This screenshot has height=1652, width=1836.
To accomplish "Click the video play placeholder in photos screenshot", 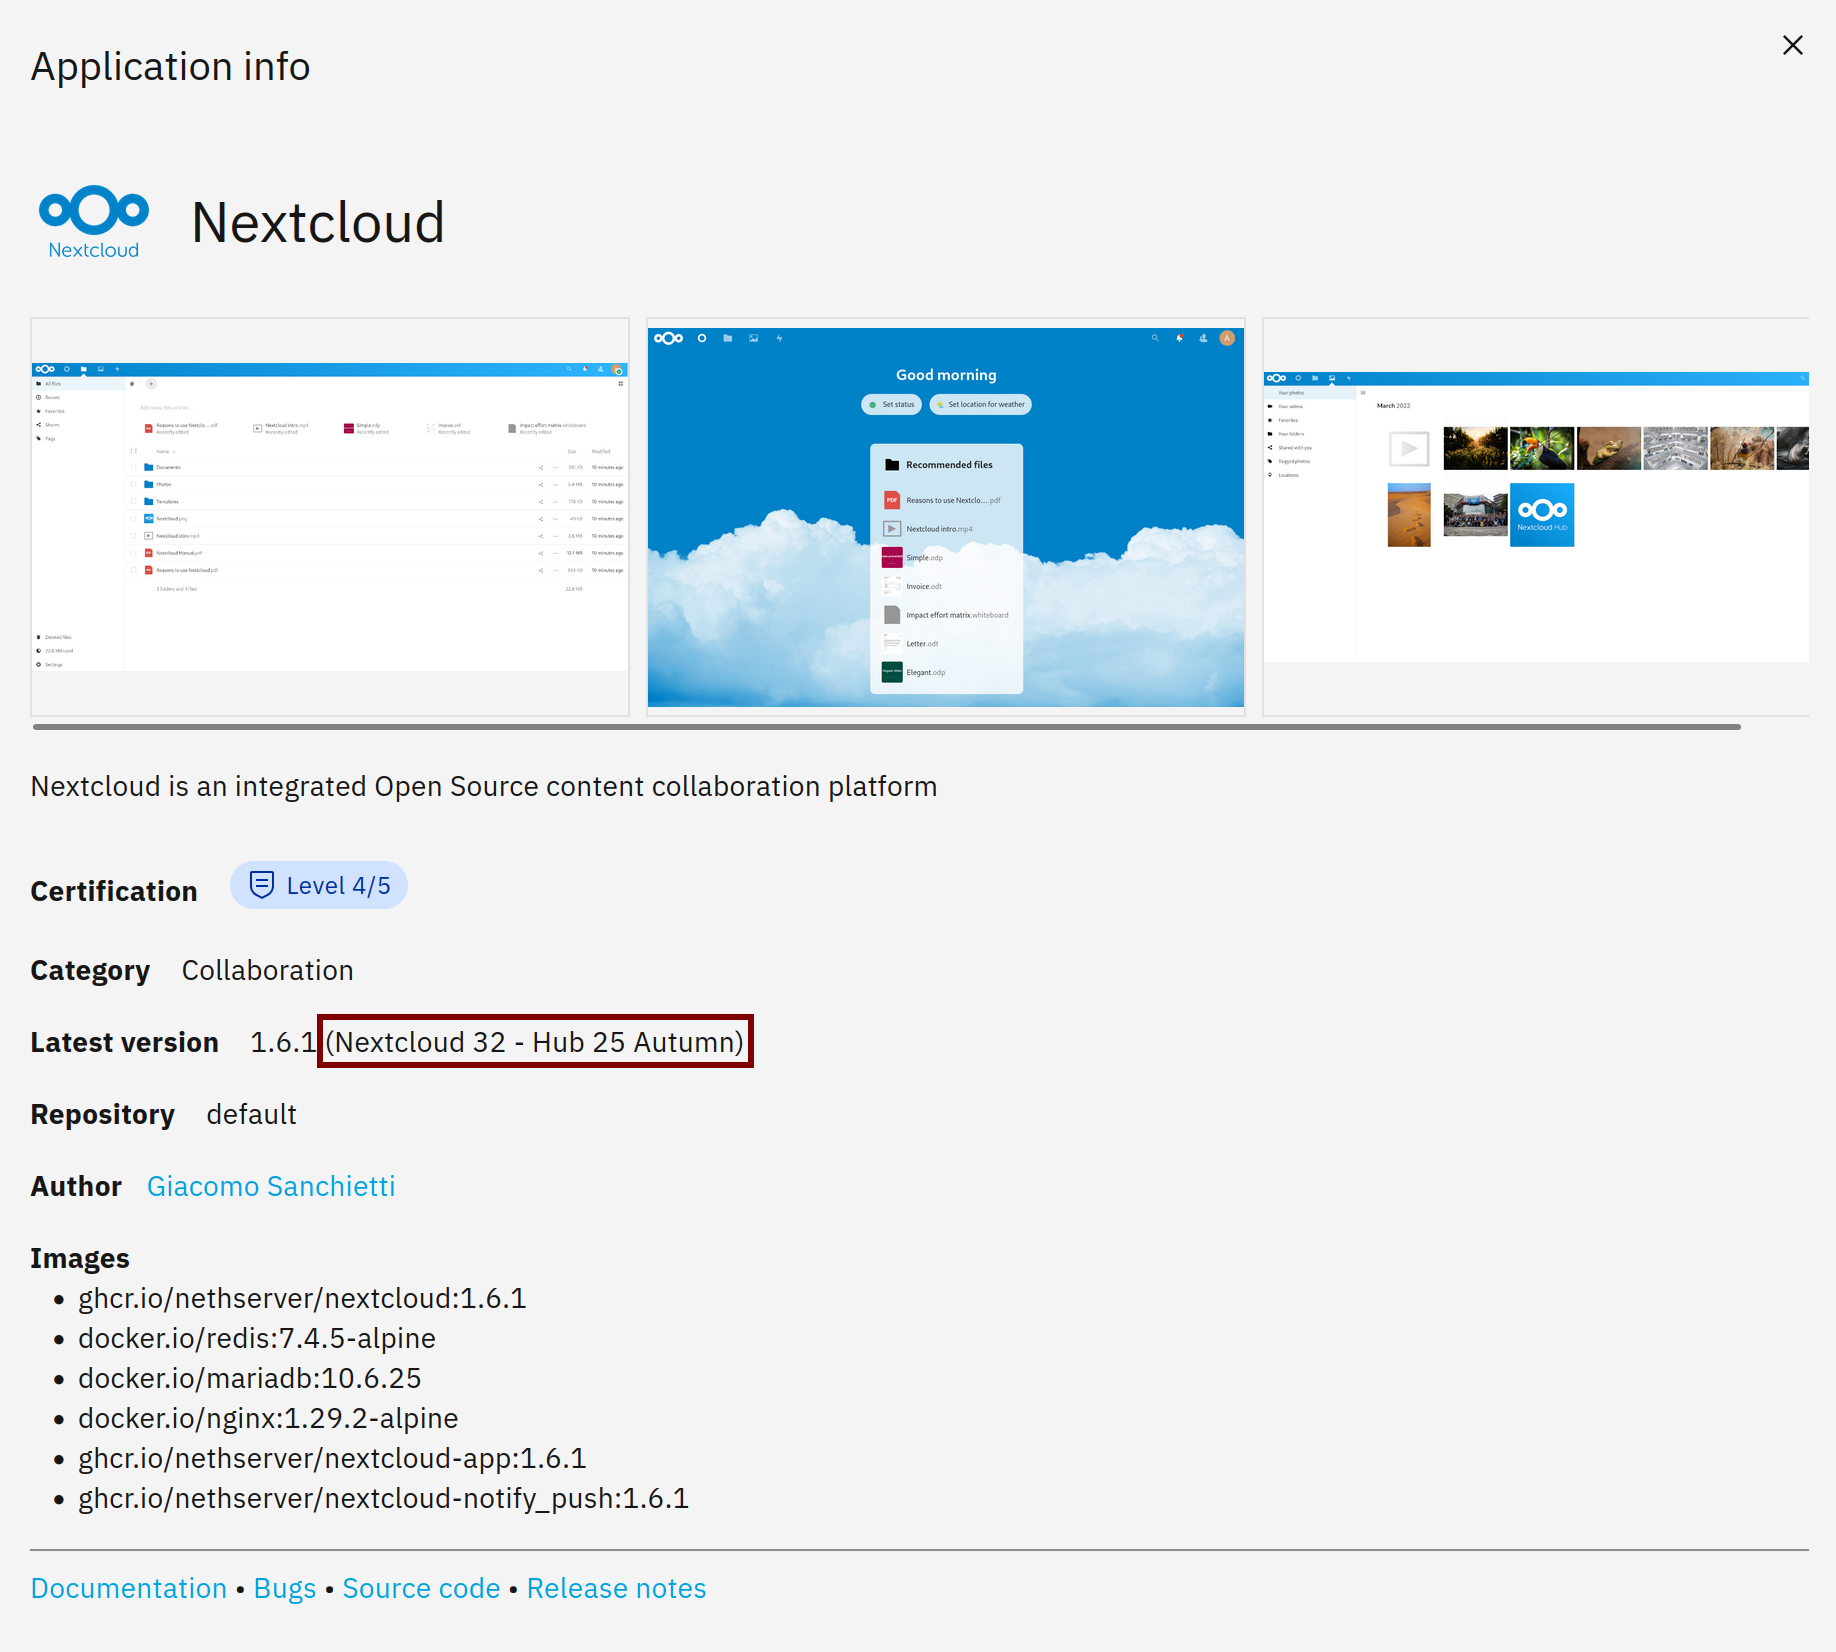I will [1409, 449].
